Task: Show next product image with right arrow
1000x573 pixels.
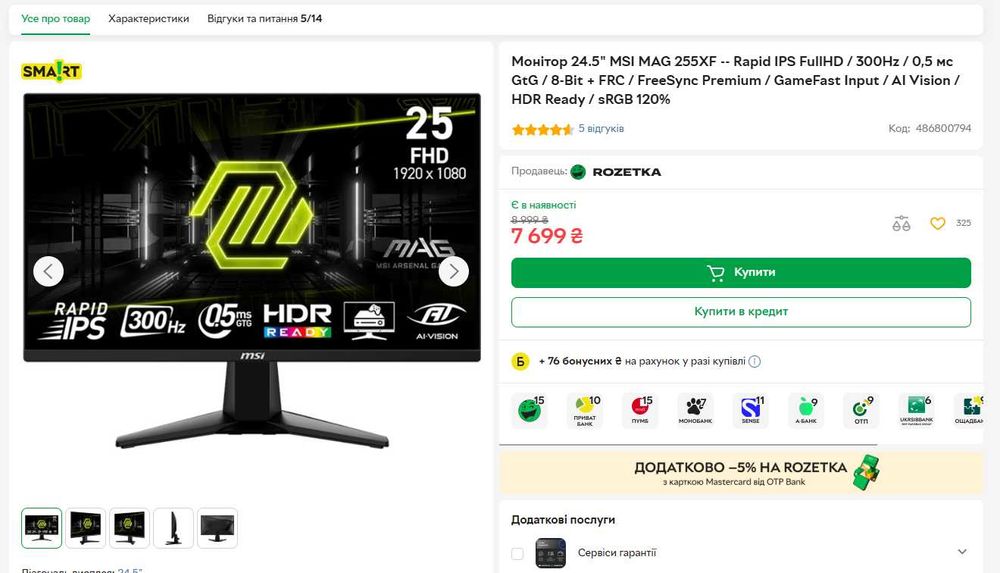Action: click(453, 271)
